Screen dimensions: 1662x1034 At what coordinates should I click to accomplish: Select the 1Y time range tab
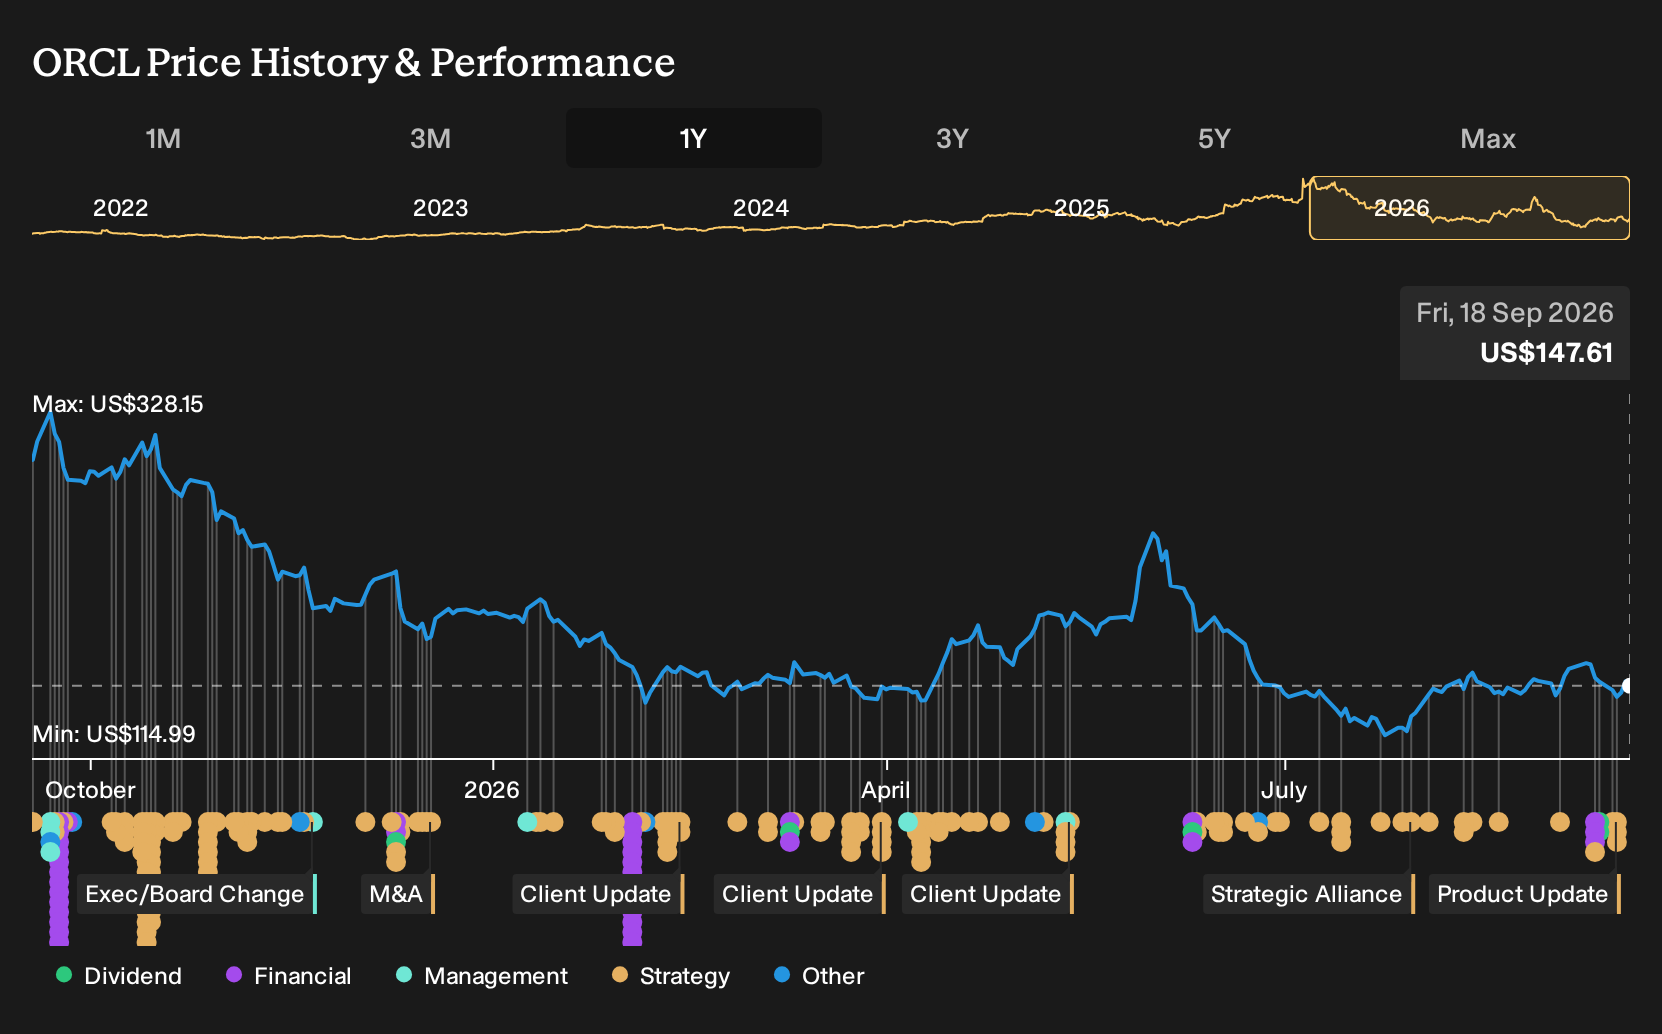(x=694, y=138)
